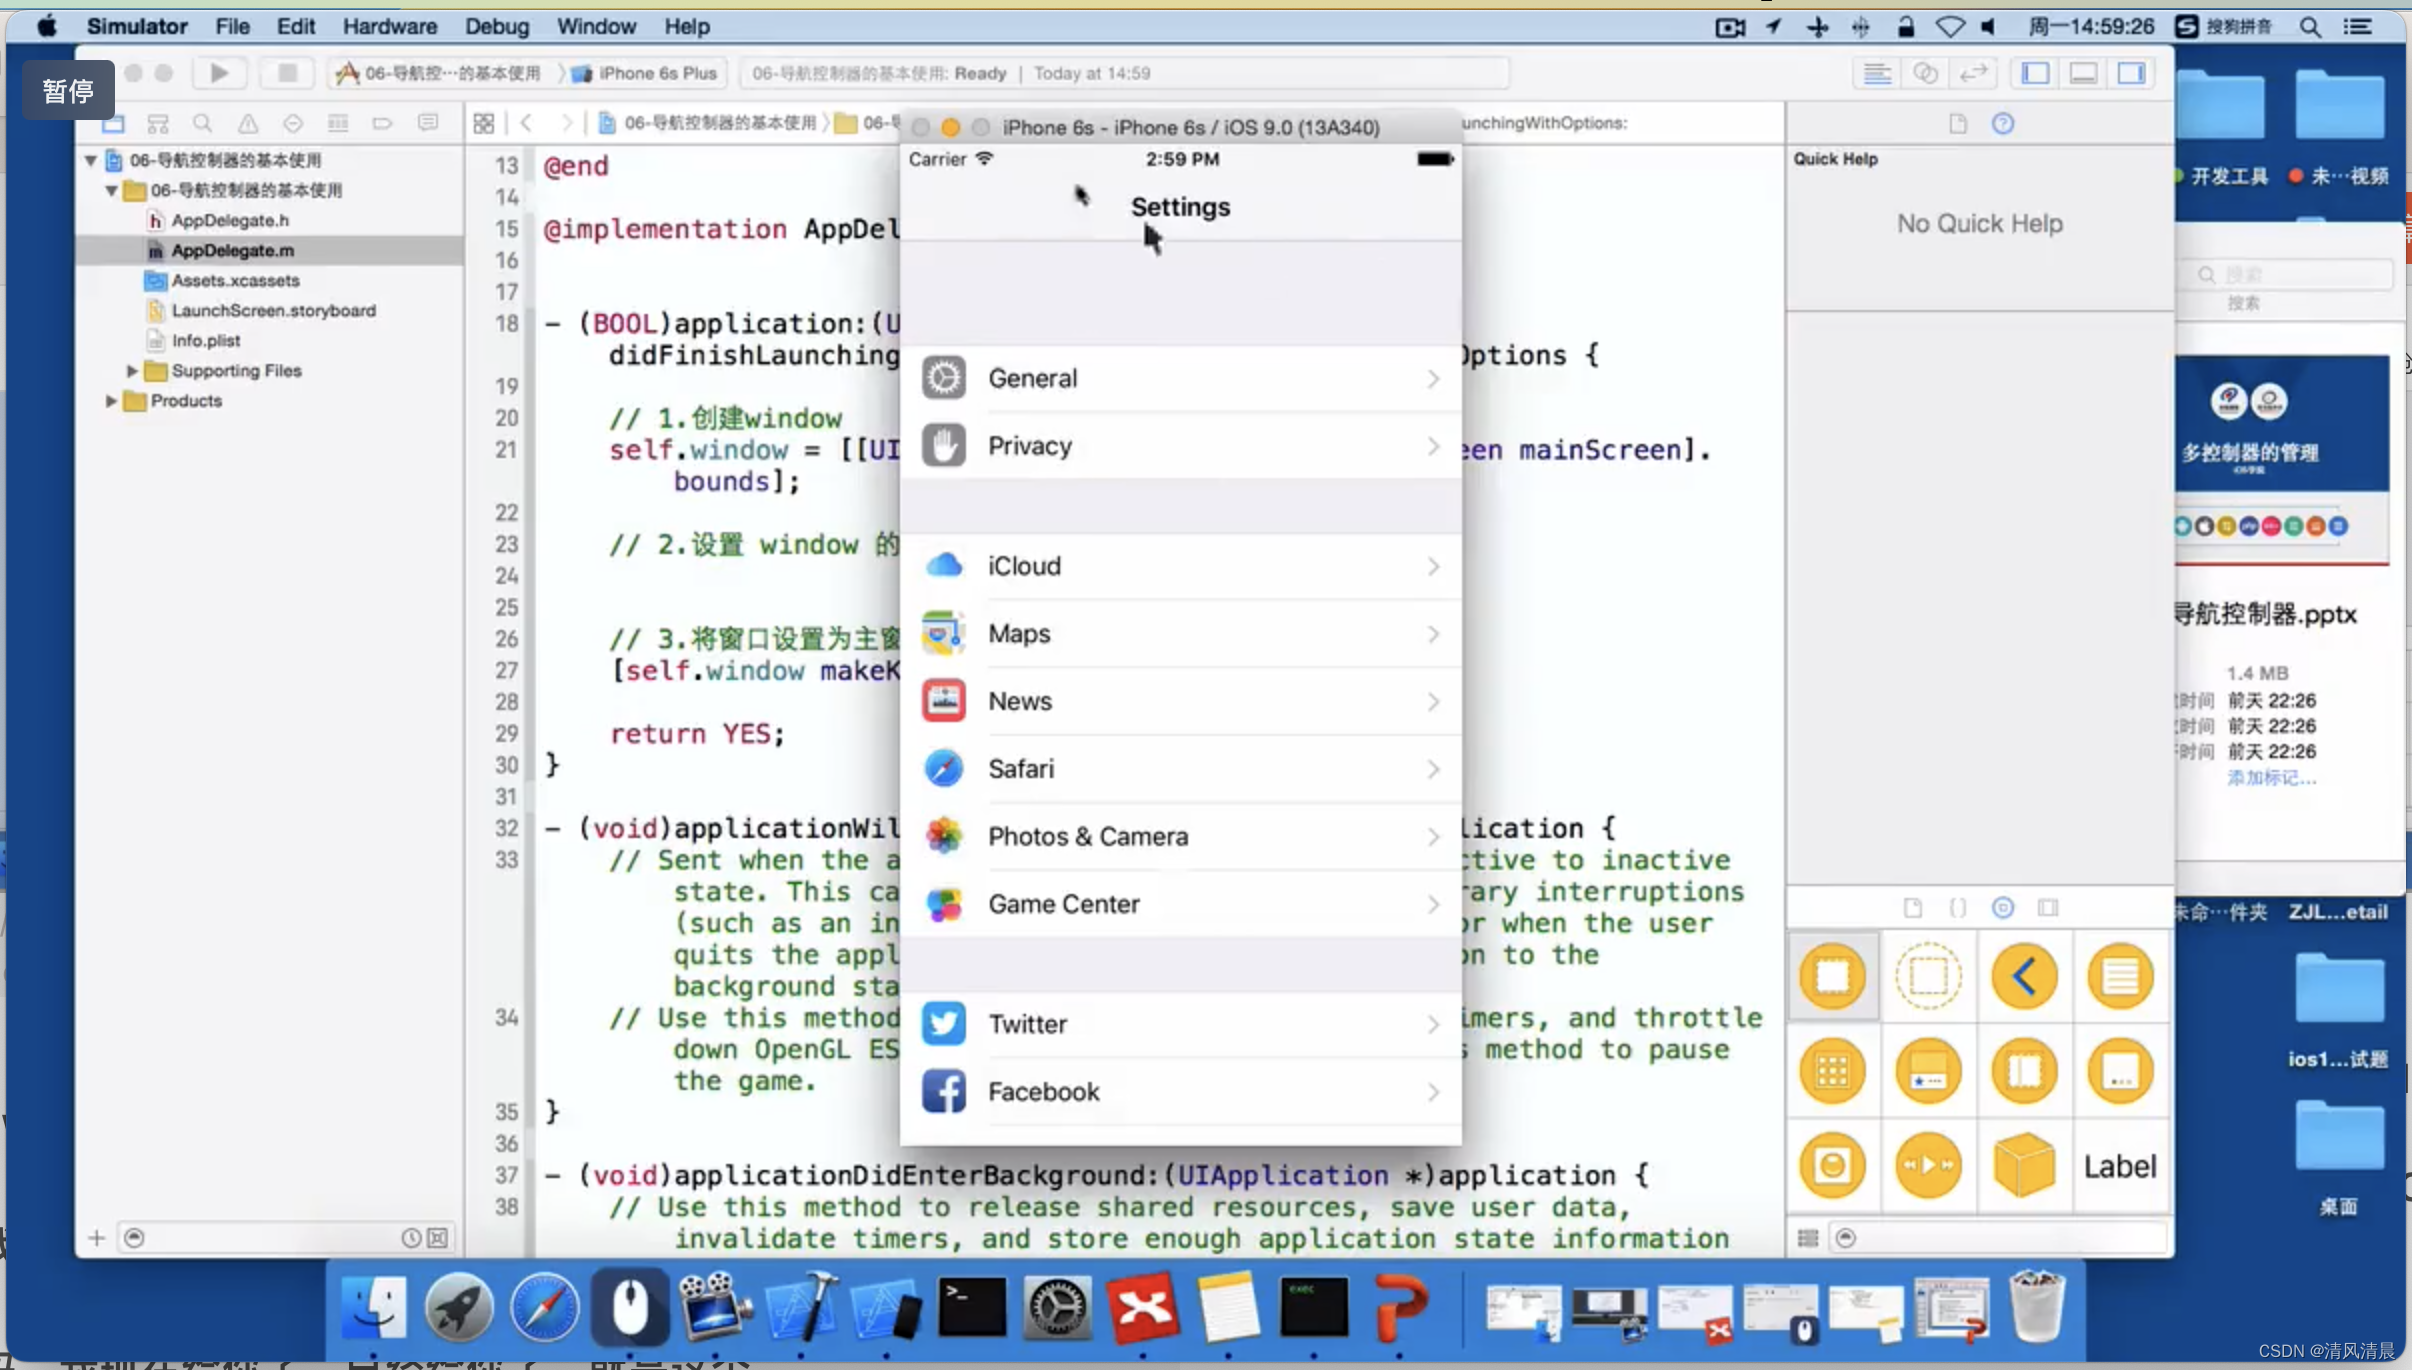
Task: Select LaunchScreen.storyboard file
Action: click(x=273, y=310)
